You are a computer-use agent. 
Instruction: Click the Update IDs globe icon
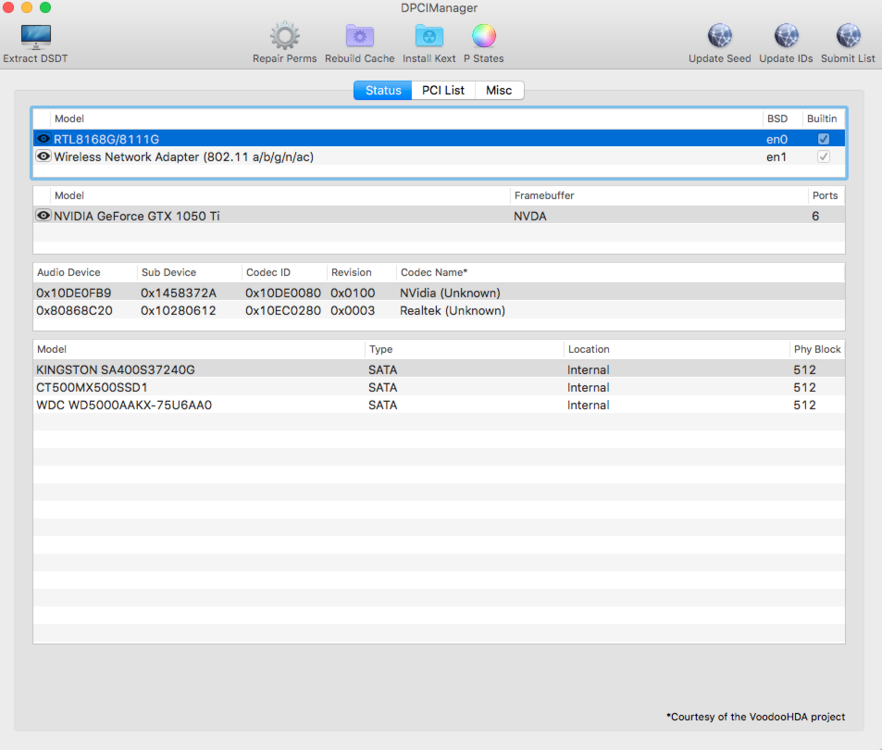tap(786, 37)
